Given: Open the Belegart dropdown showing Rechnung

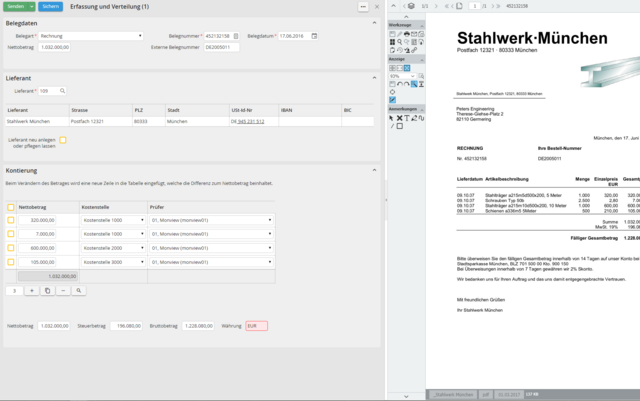Looking at the screenshot, I should (91, 36).
